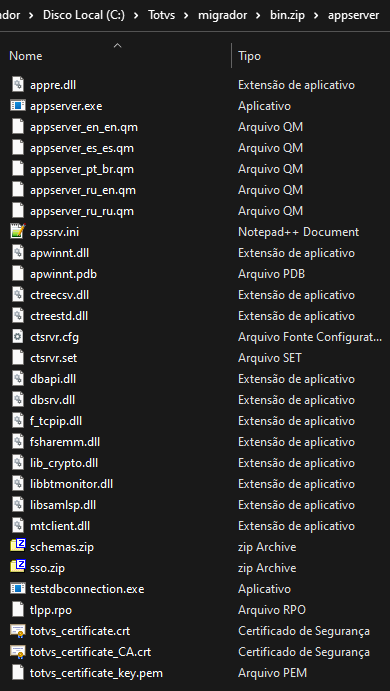
Task: Expand chevron after migrador breadcrumb
Action: pyautogui.click(x=259, y=15)
